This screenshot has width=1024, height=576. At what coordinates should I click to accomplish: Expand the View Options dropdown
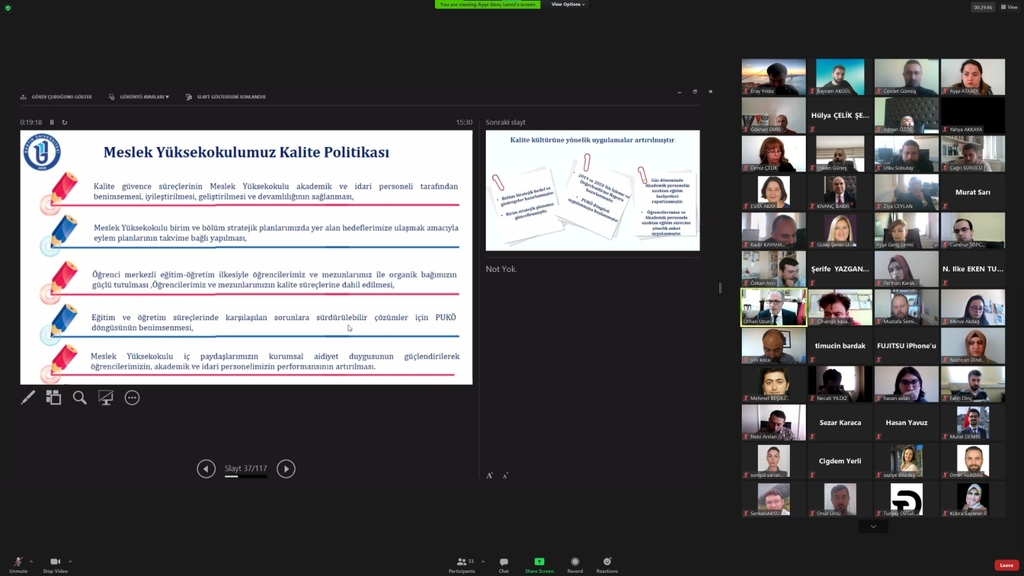568,4
